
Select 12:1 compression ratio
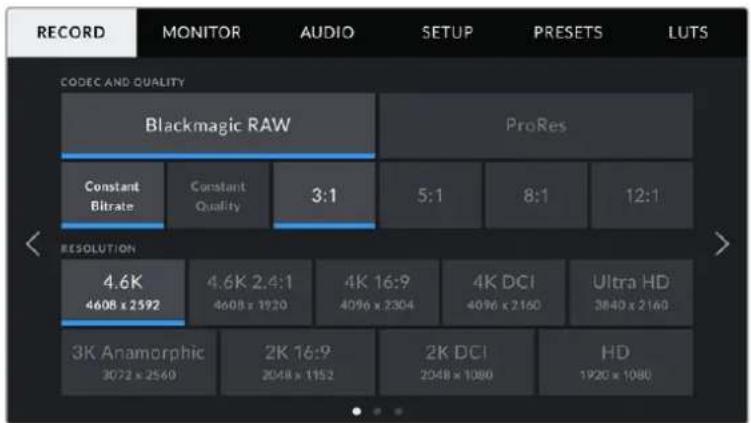pos(642,196)
